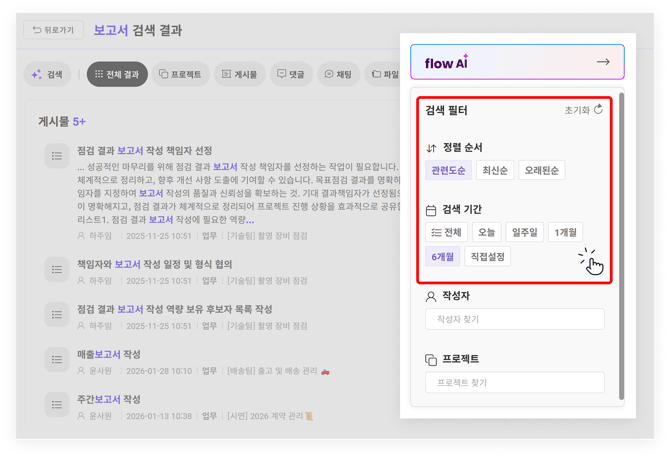Open the 댓글 results tab

290,74
